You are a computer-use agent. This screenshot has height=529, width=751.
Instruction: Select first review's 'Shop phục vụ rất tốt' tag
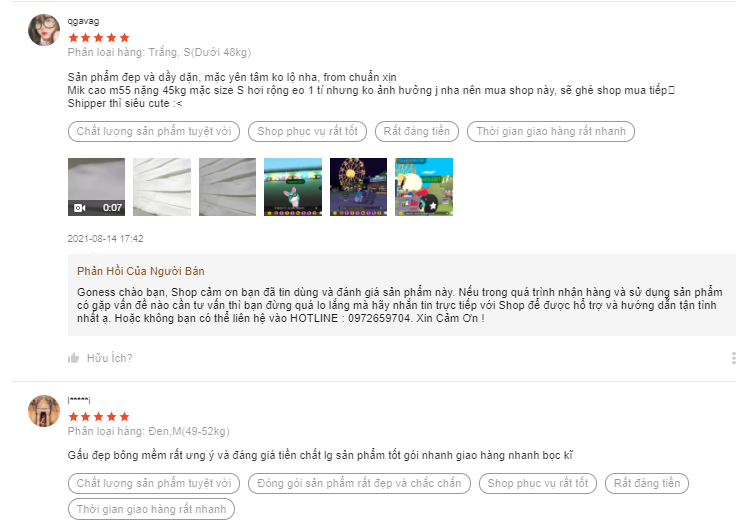[307, 131]
